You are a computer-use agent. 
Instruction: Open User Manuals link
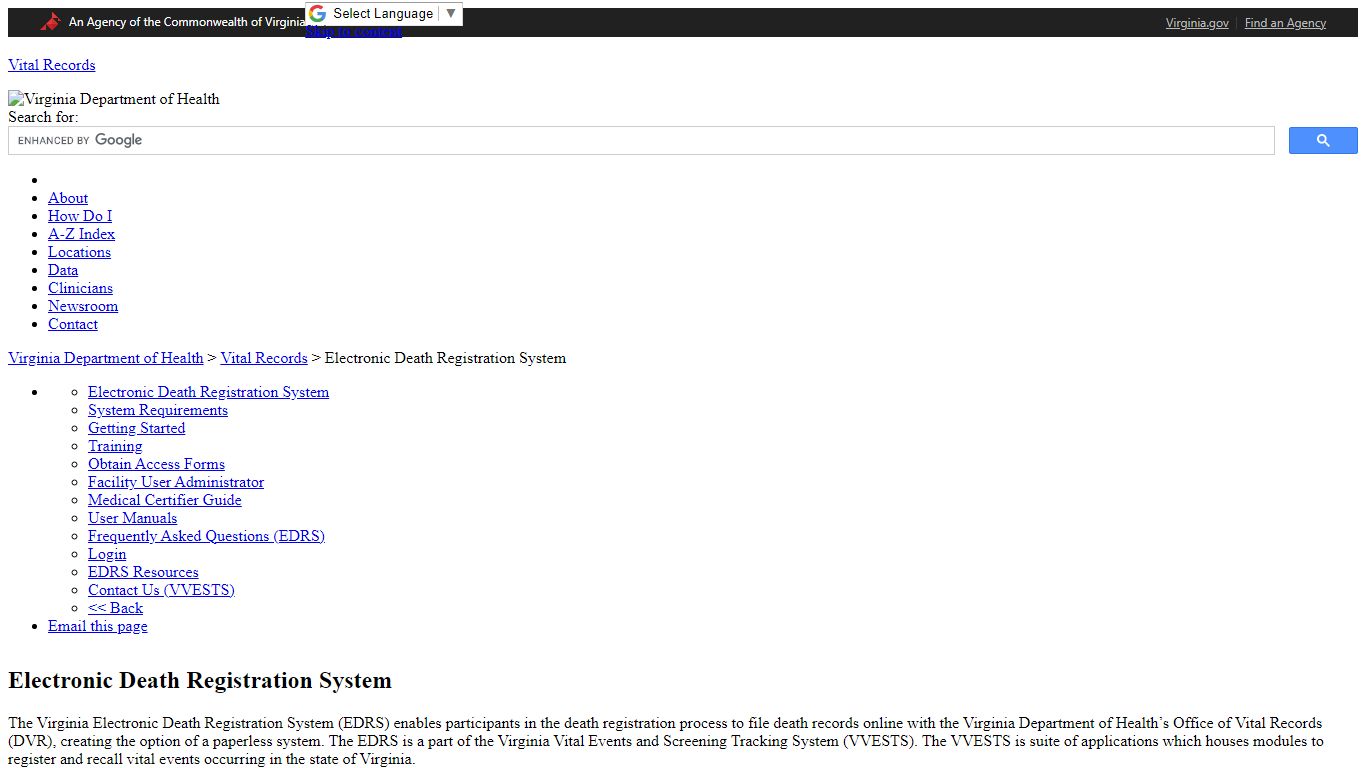click(x=132, y=518)
